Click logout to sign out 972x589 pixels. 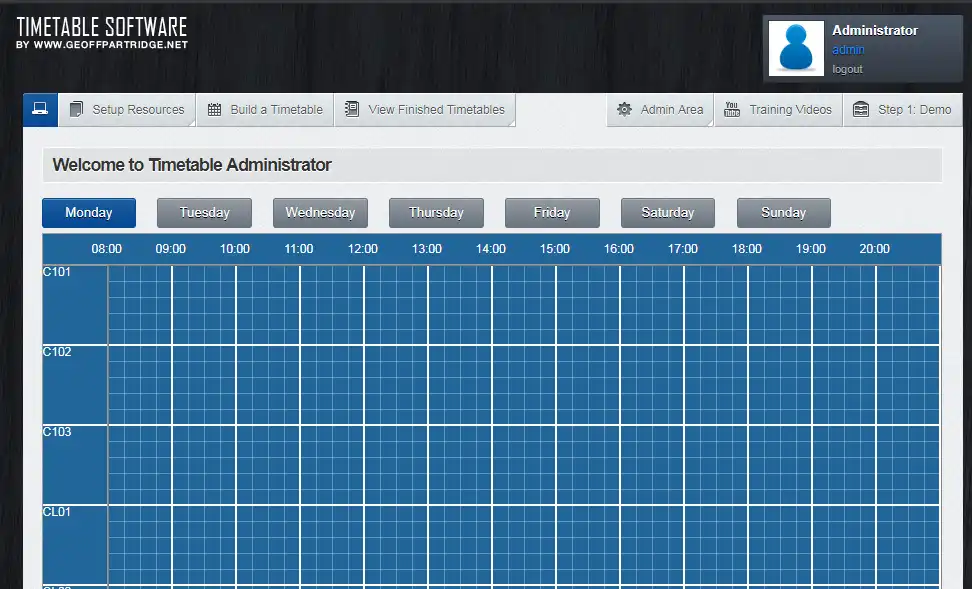pyautogui.click(x=847, y=69)
